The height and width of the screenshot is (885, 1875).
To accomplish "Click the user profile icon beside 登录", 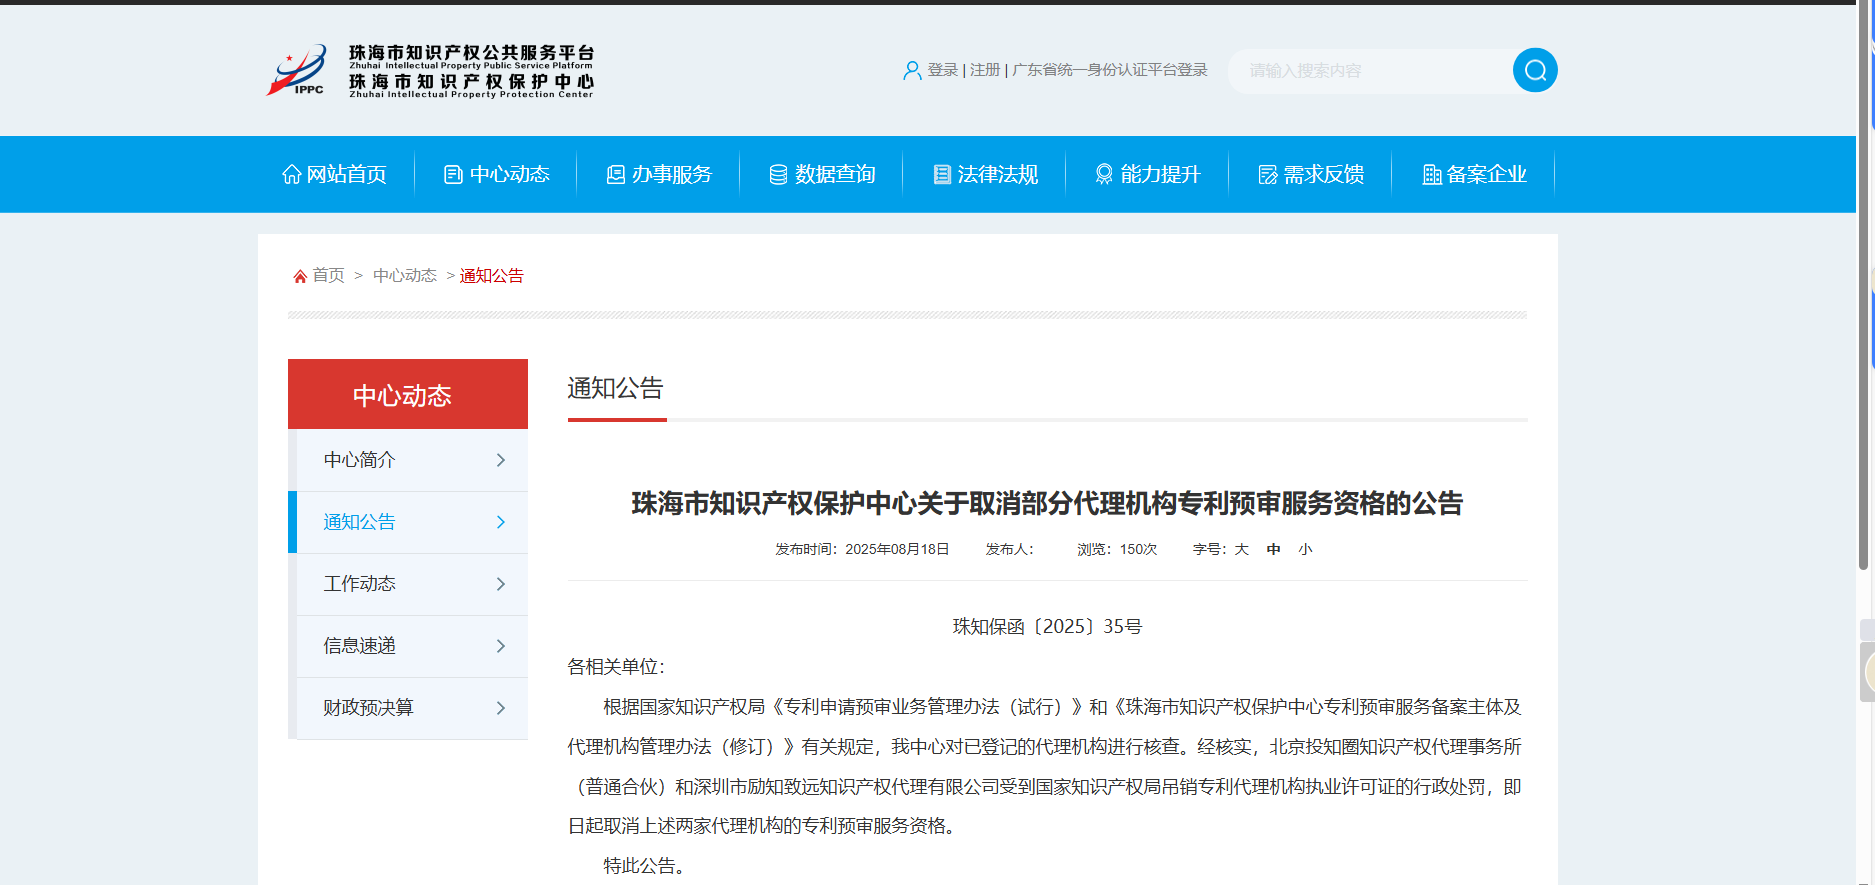I will point(911,70).
